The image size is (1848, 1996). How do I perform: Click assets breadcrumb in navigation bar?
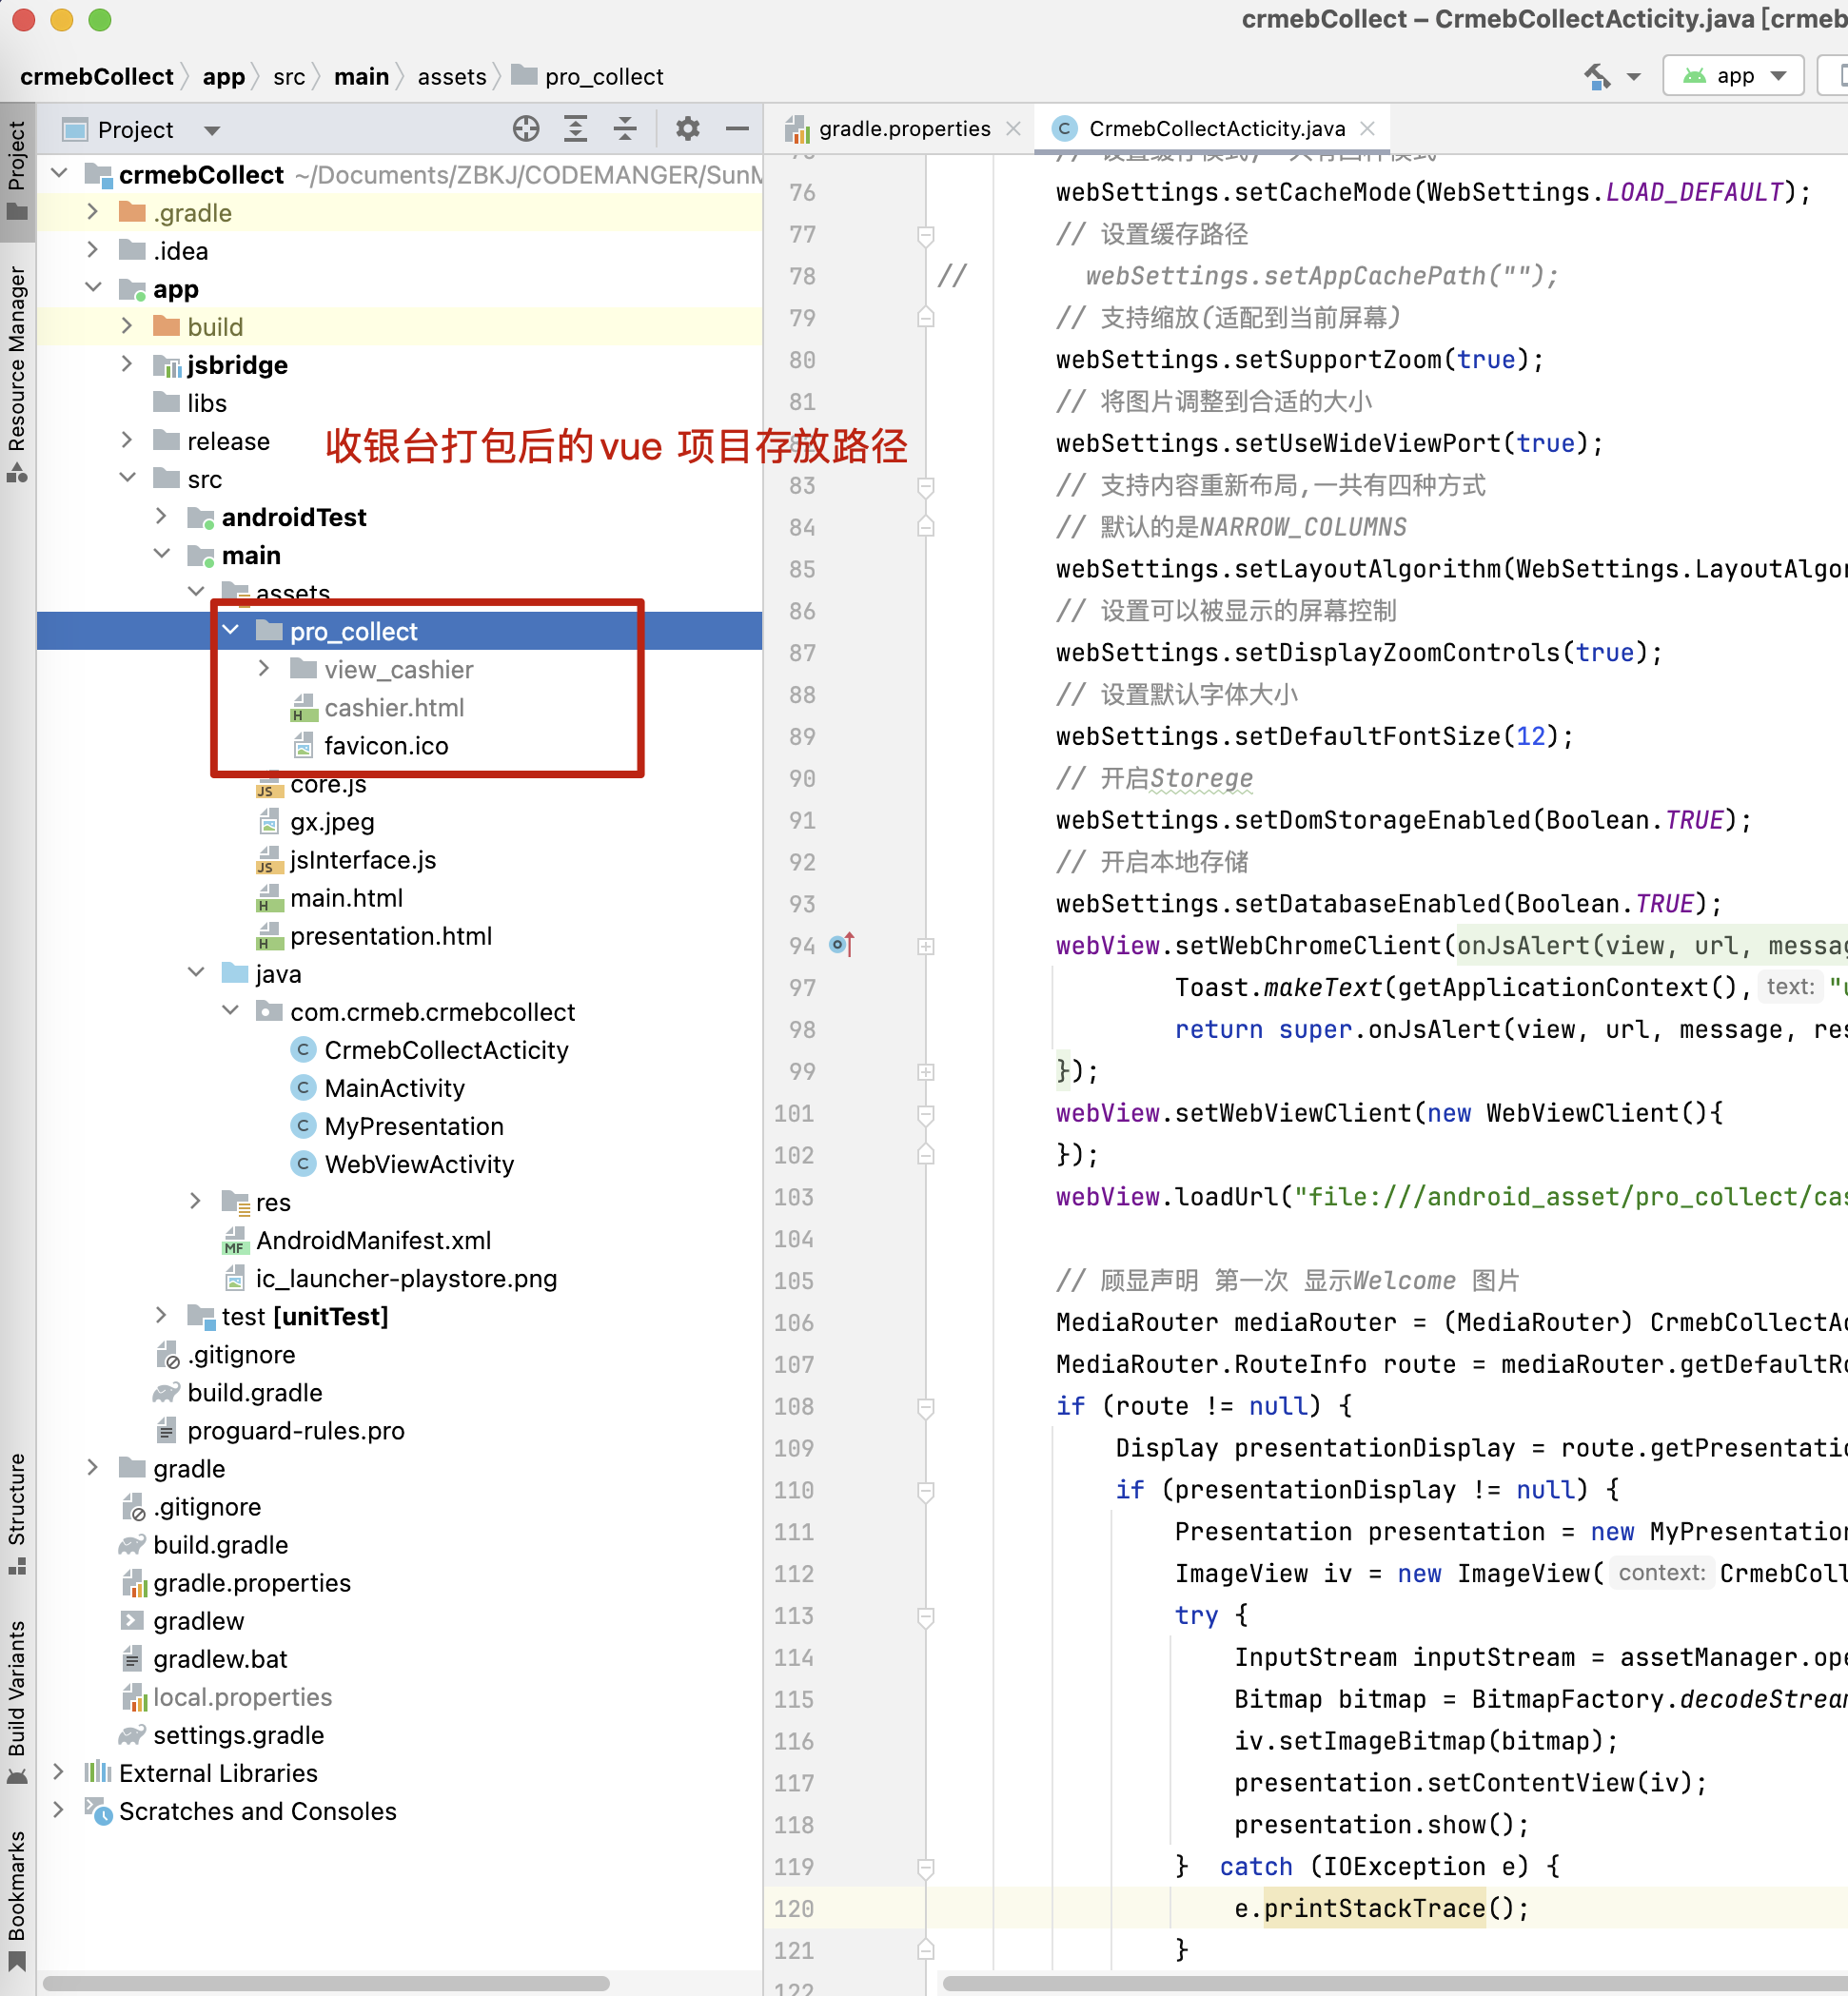pyautogui.click(x=452, y=77)
